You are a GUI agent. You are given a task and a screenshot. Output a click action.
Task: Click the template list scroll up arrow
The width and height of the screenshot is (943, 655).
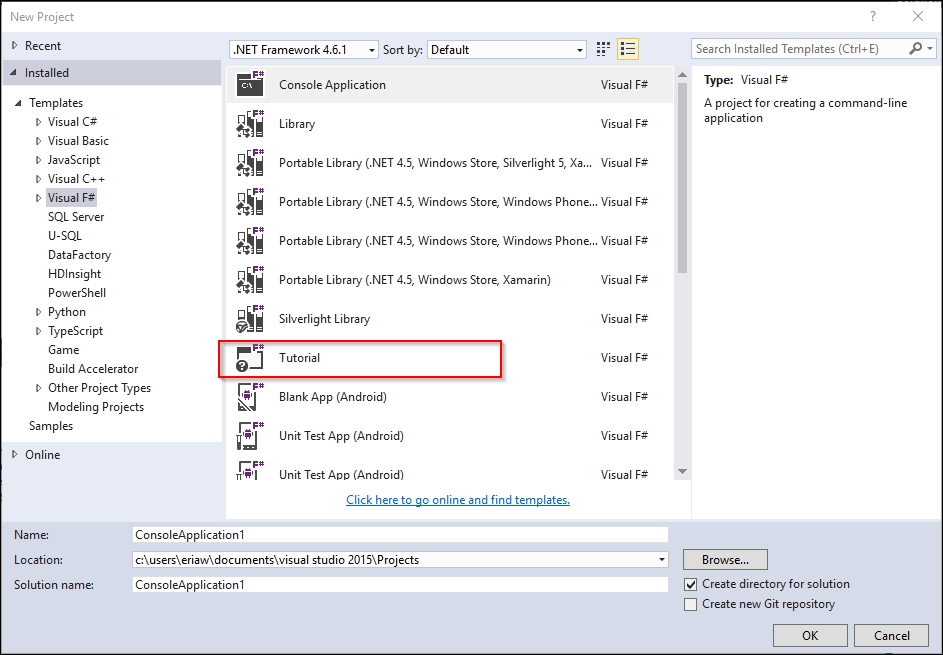point(682,75)
